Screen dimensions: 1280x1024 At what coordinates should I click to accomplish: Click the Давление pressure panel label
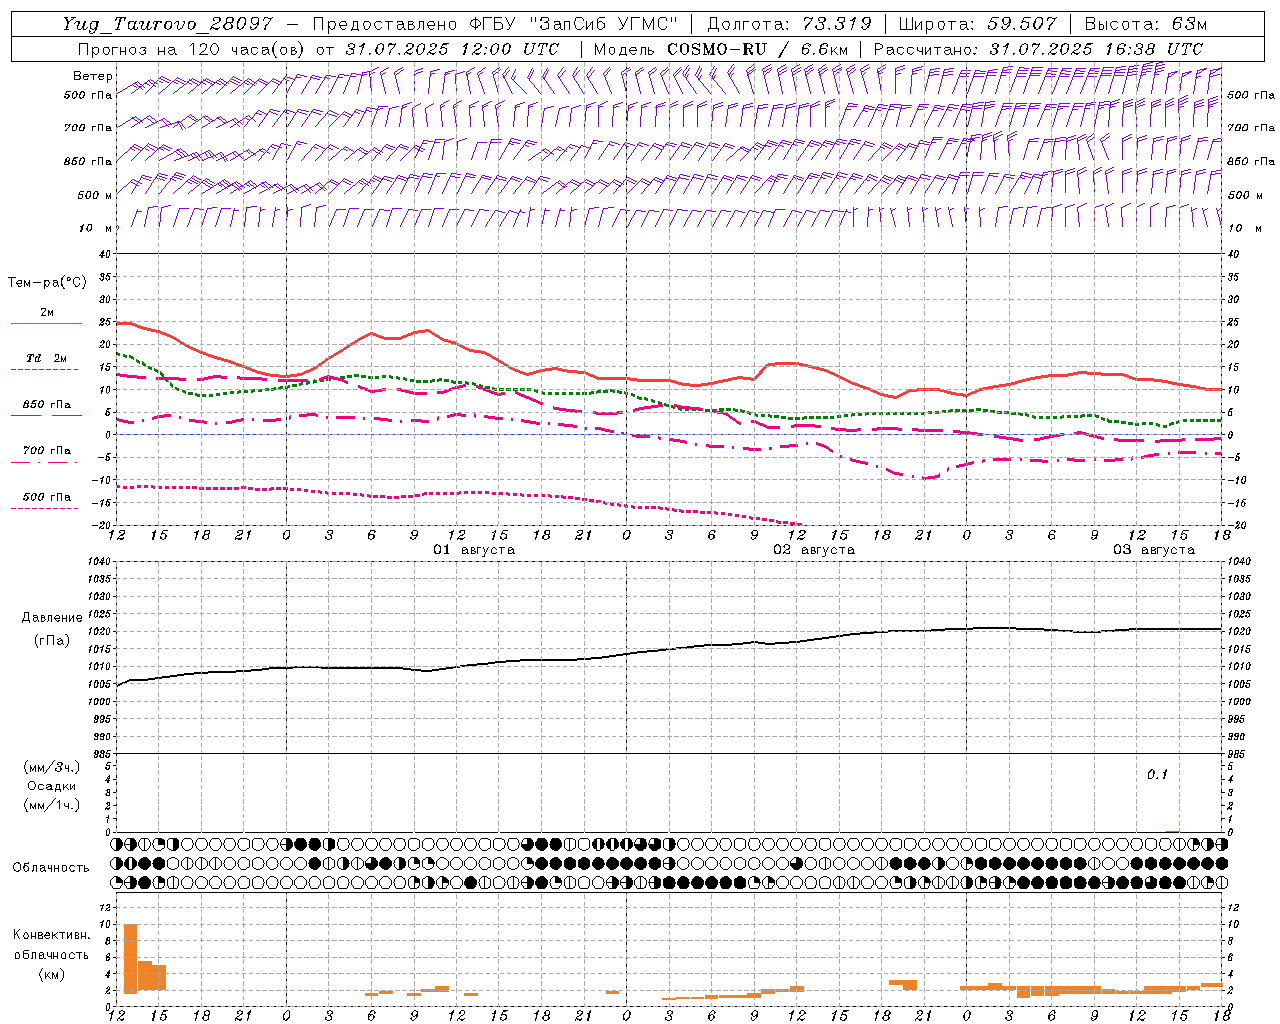pos(52,618)
